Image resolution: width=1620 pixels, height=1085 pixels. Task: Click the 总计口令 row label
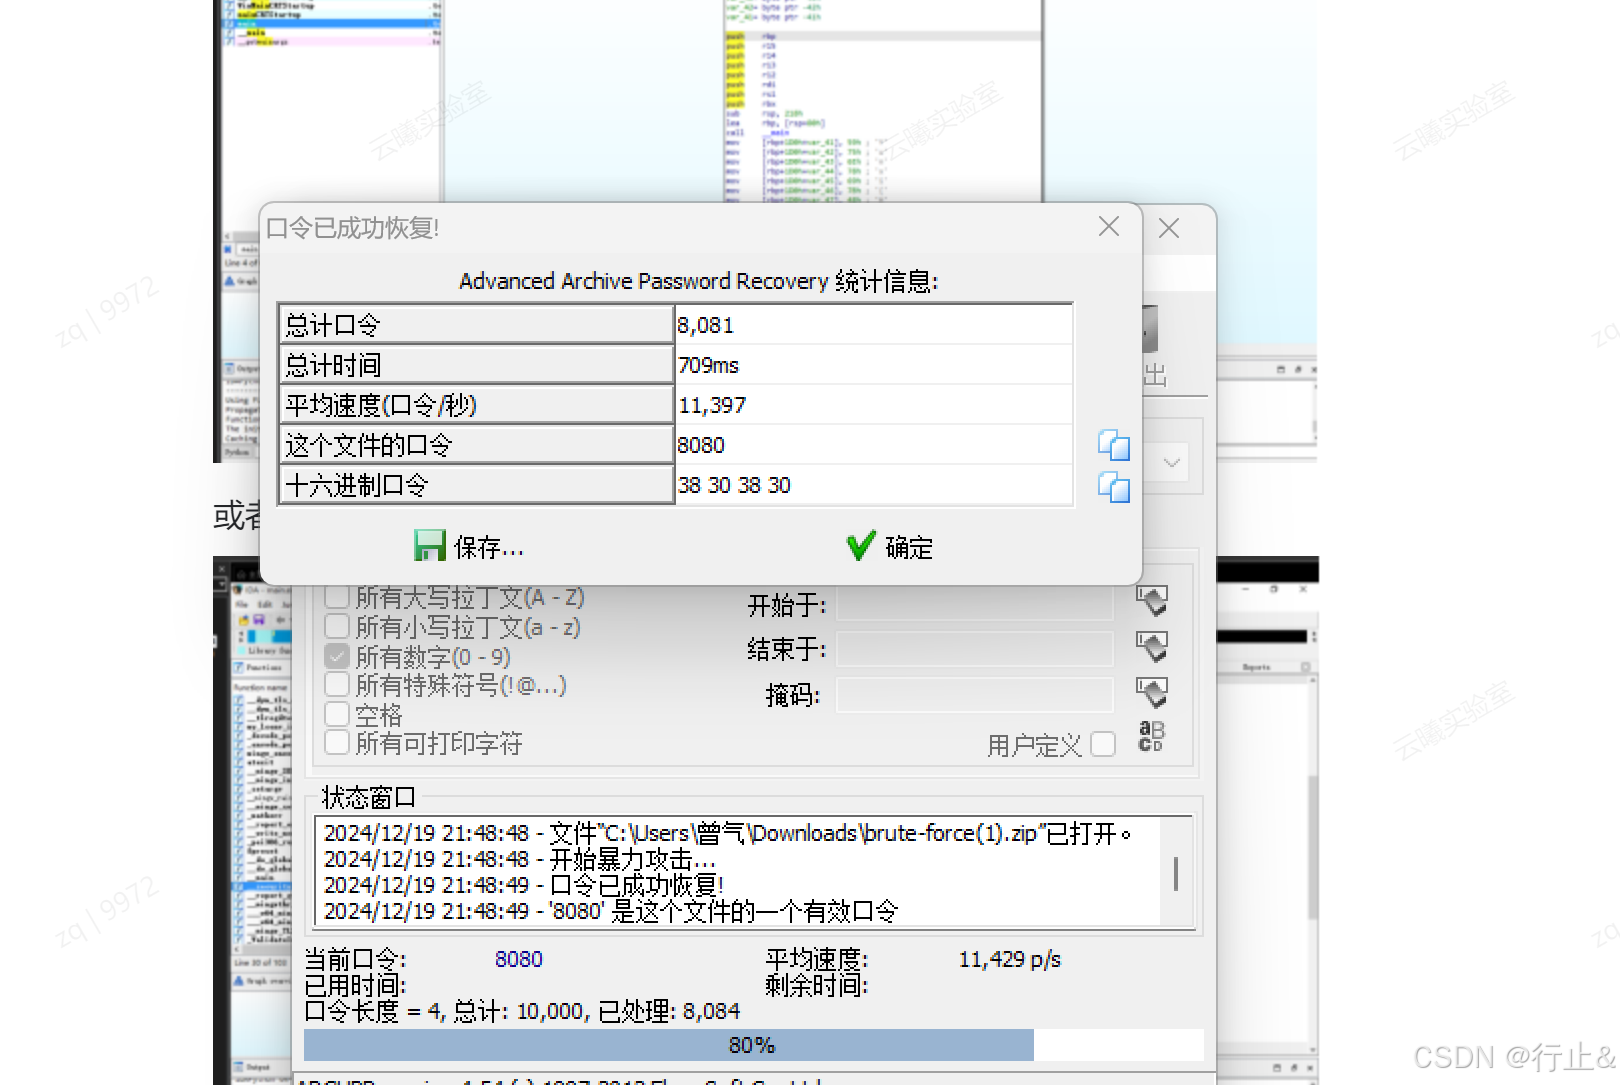(477, 325)
